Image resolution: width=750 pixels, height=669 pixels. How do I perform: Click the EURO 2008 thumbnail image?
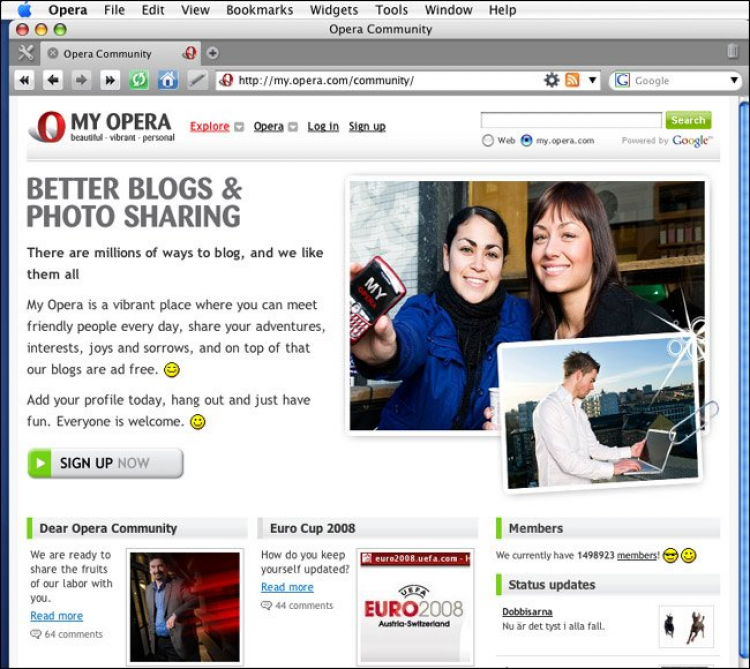tap(415, 606)
